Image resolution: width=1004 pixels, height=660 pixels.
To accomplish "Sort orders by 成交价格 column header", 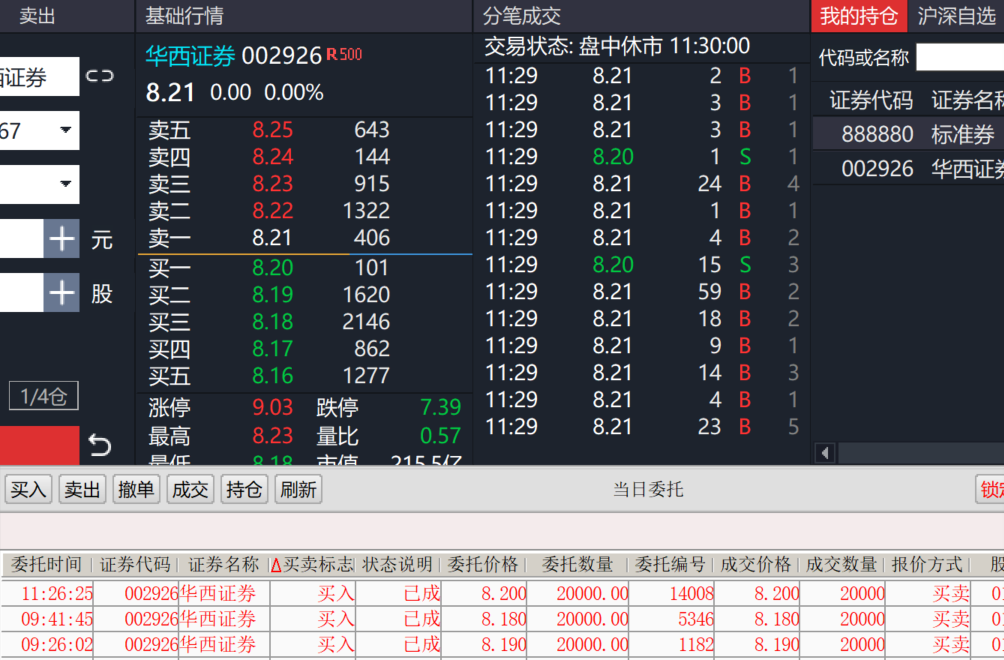I will [756, 565].
